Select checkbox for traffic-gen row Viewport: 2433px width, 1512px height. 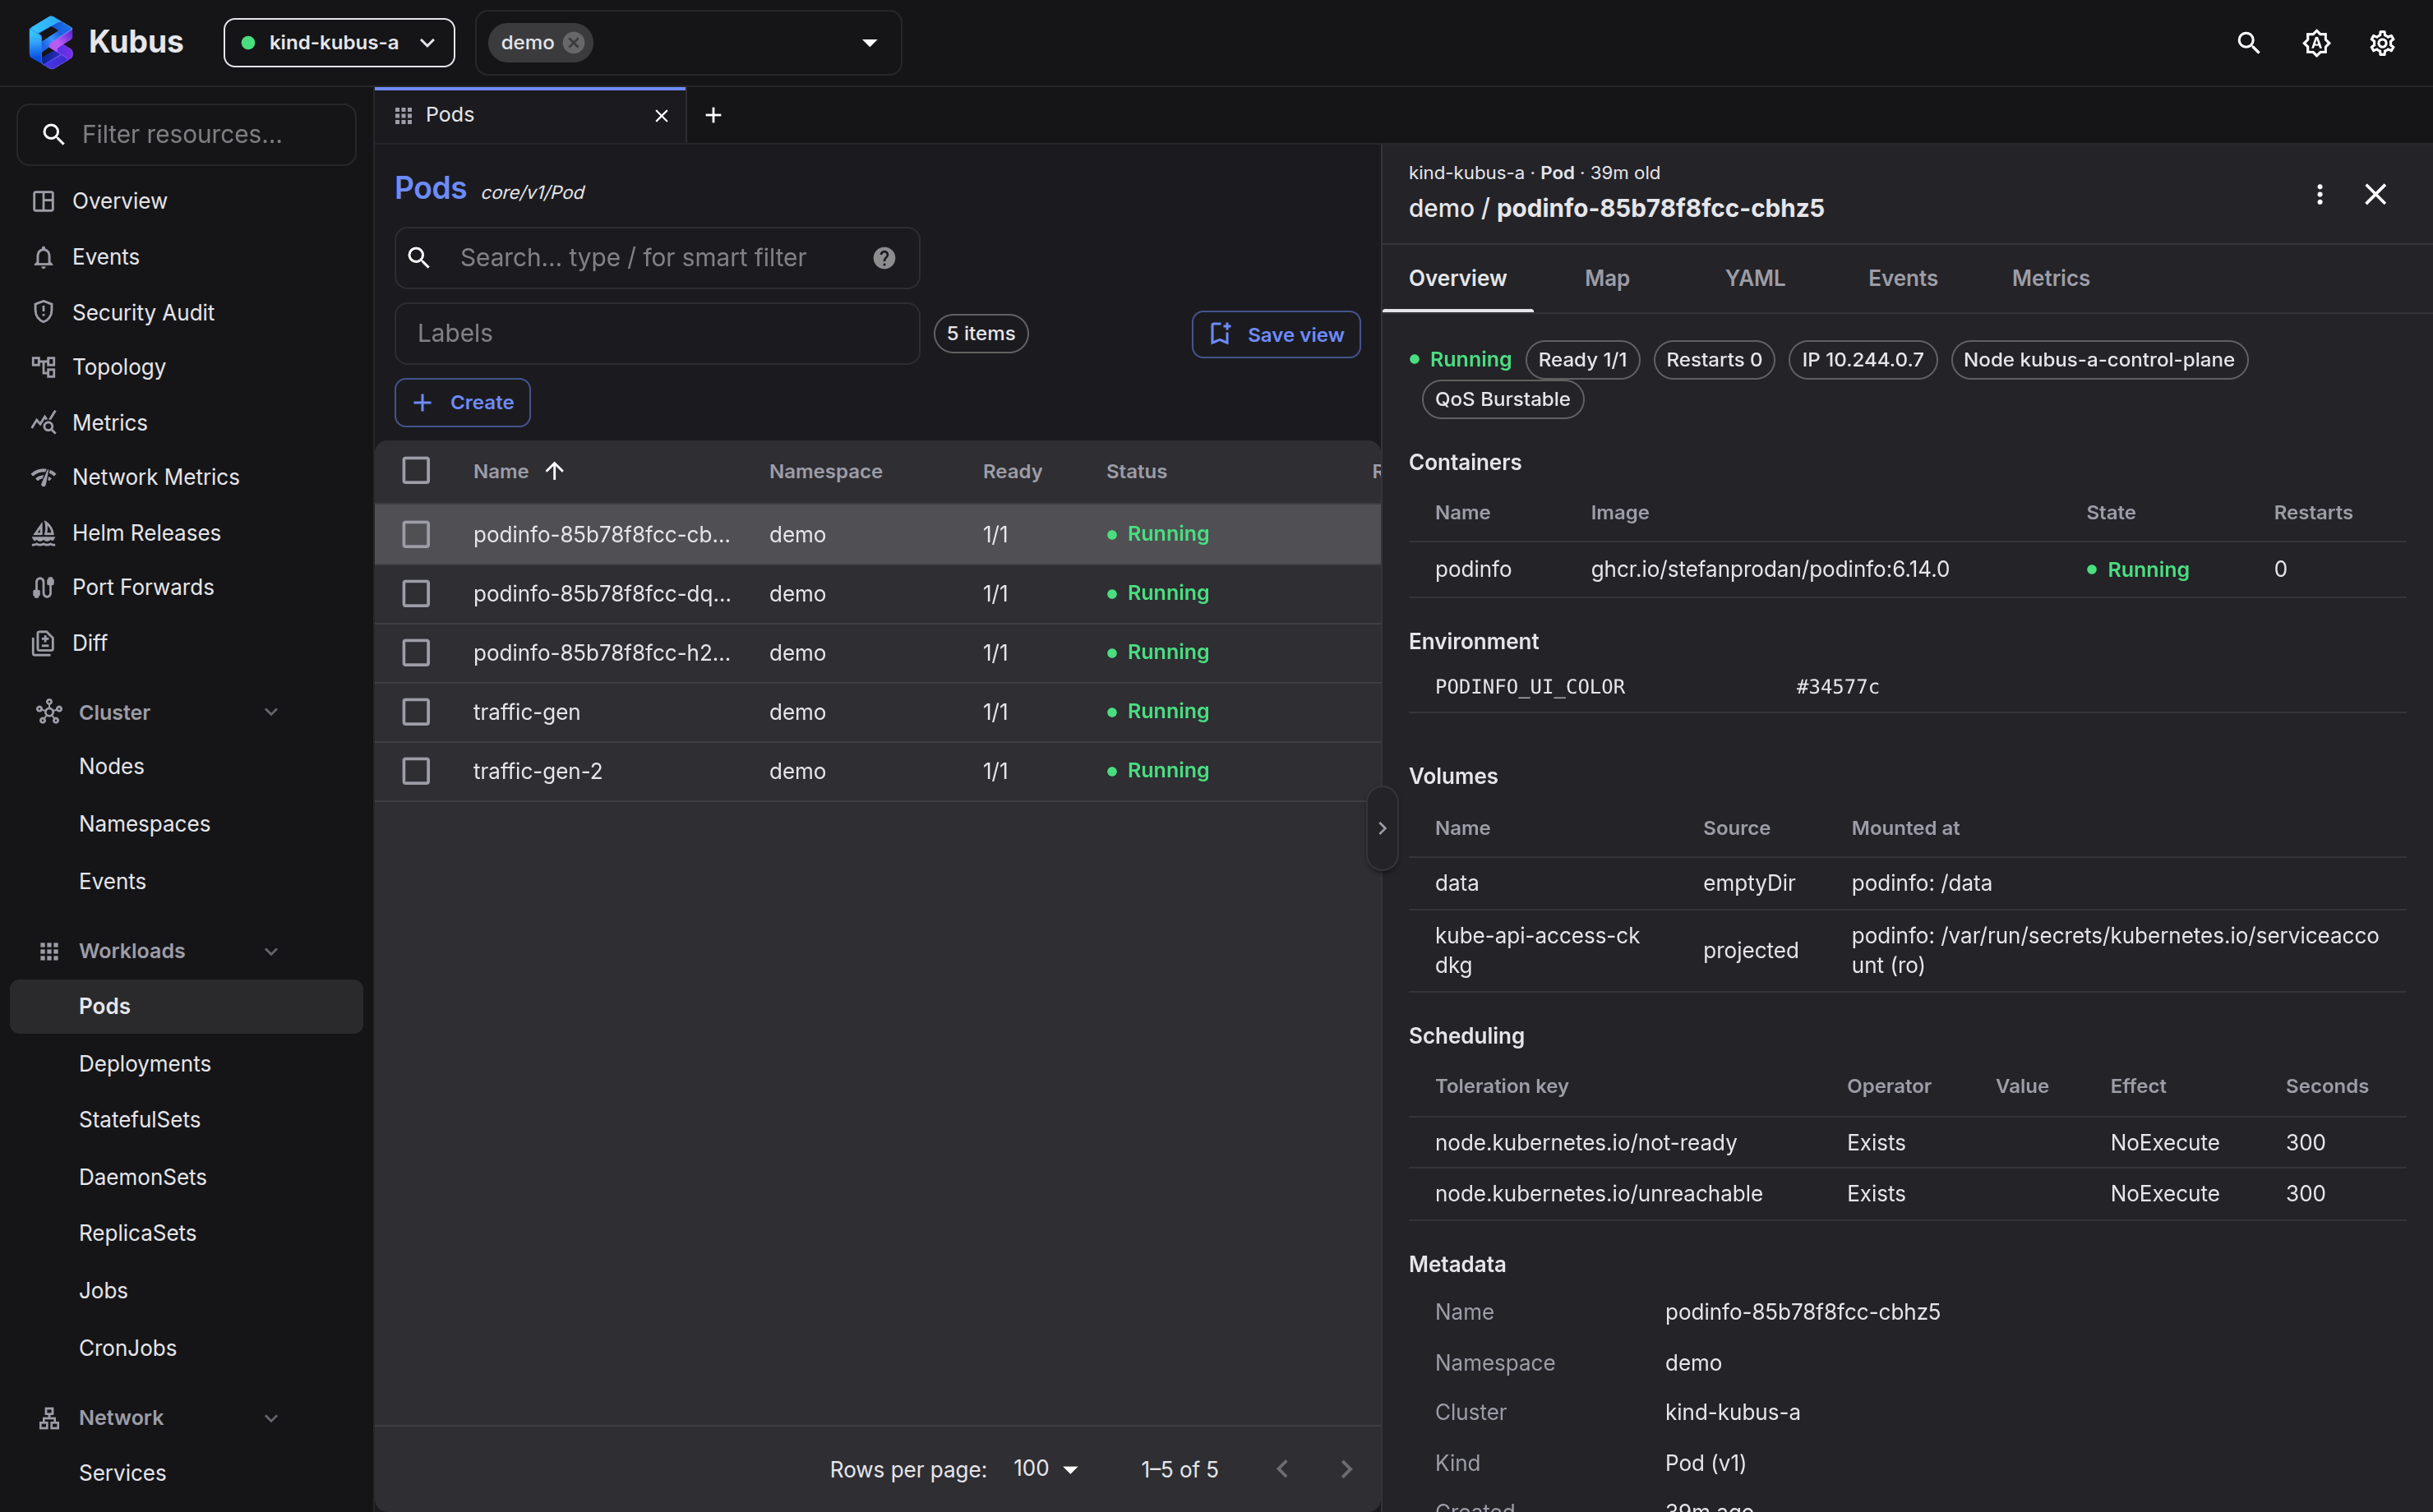pyautogui.click(x=416, y=712)
